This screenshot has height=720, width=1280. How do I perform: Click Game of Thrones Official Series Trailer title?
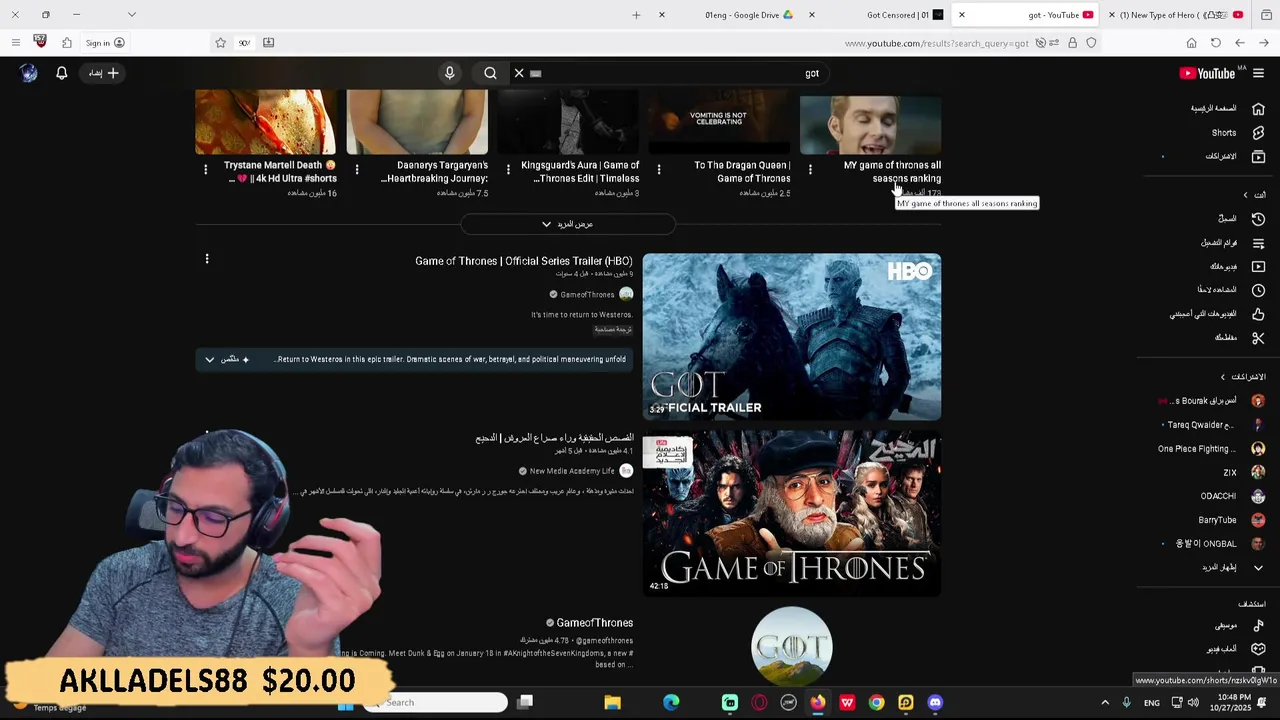point(523,261)
